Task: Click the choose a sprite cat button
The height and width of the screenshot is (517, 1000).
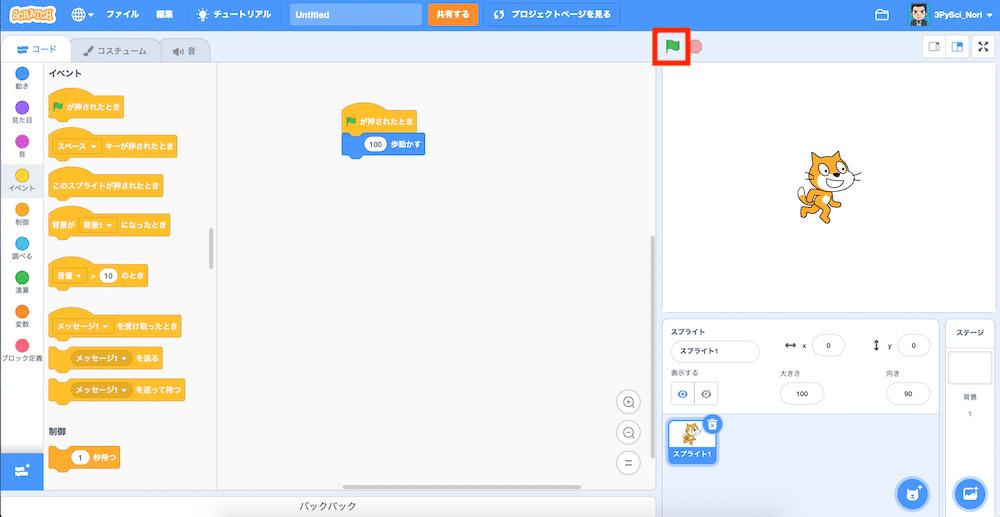Action: pos(913,493)
